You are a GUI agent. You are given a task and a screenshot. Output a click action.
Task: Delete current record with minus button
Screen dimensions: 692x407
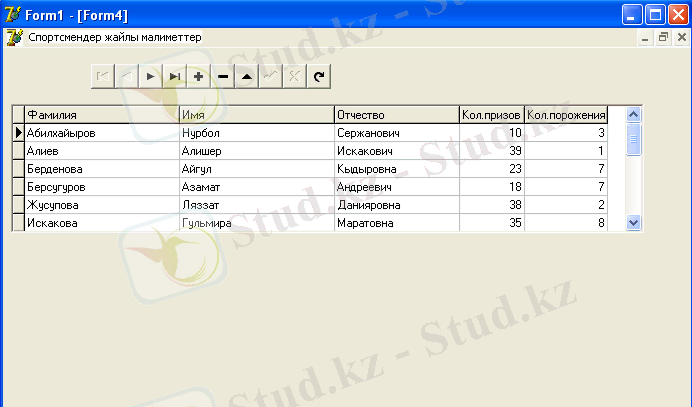(223, 76)
